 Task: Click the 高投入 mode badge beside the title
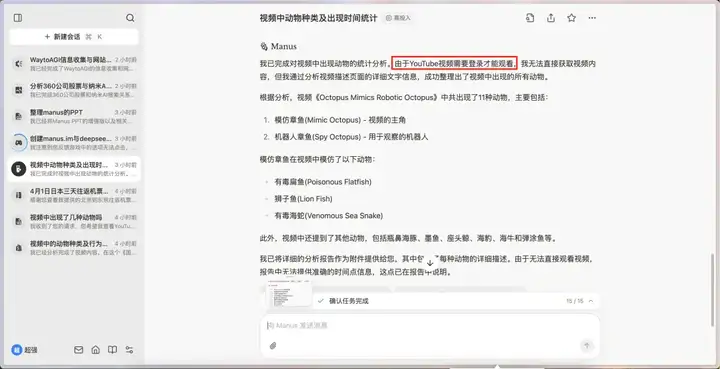[398, 18]
